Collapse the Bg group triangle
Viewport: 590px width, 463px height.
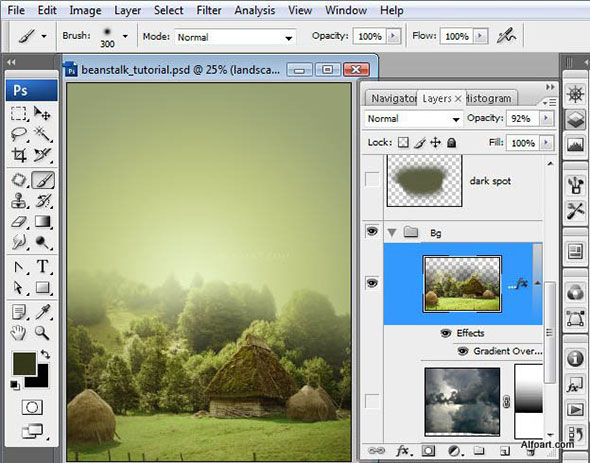tap(392, 233)
